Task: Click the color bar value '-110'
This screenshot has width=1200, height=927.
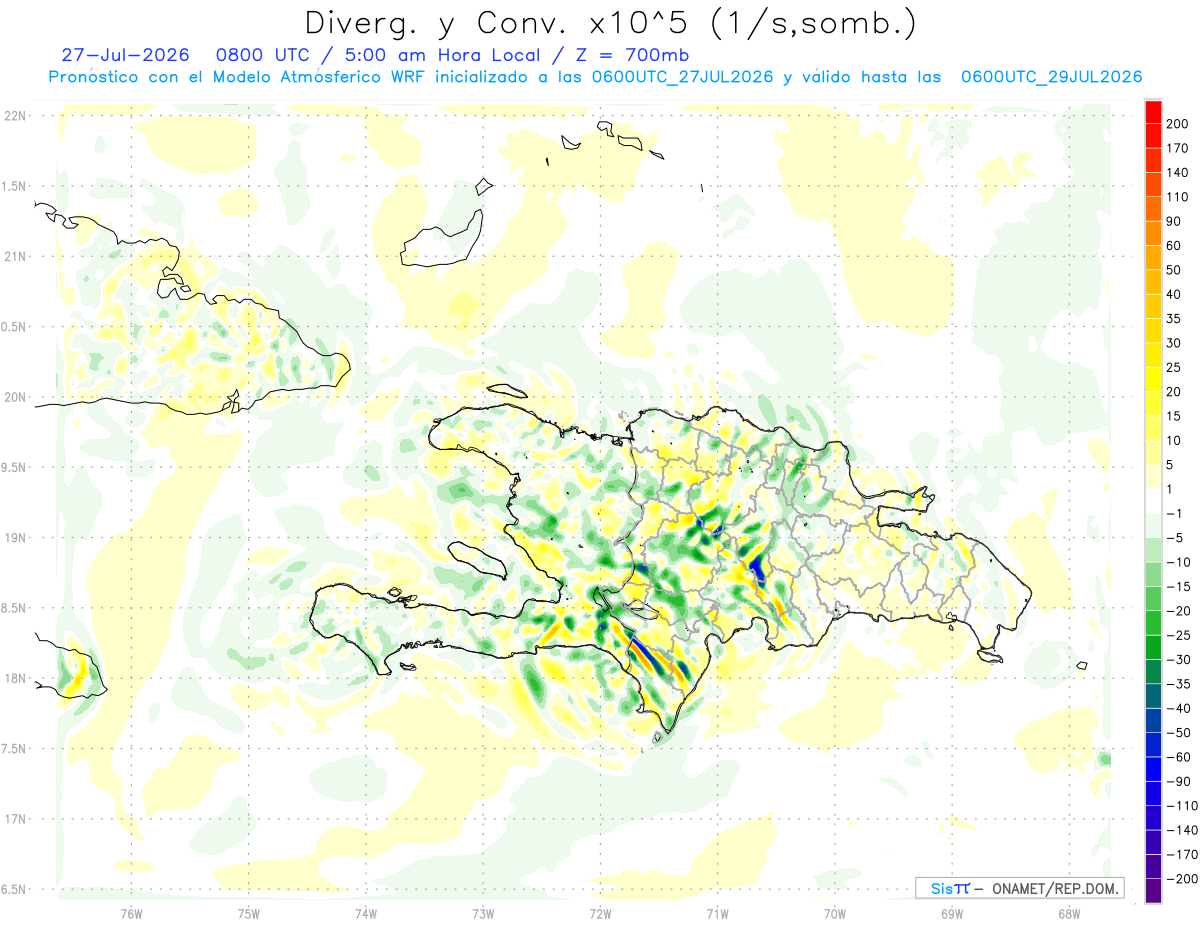Action: pyautogui.click(x=1182, y=806)
